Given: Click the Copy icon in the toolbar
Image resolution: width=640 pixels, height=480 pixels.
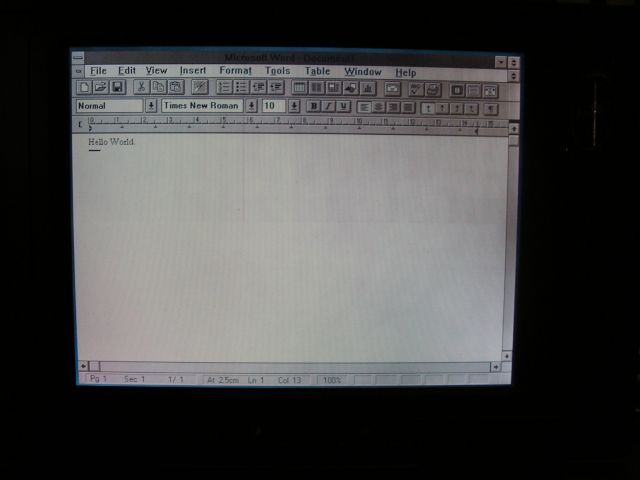Looking at the screenshot, I should [x=158, y=87].
